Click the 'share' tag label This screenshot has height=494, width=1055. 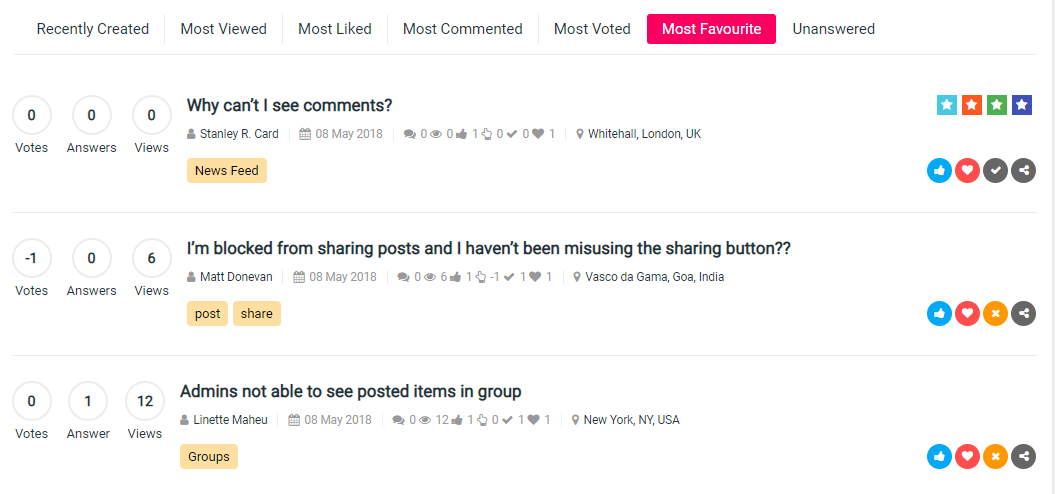pyautogui.click(x=257, y=314)
